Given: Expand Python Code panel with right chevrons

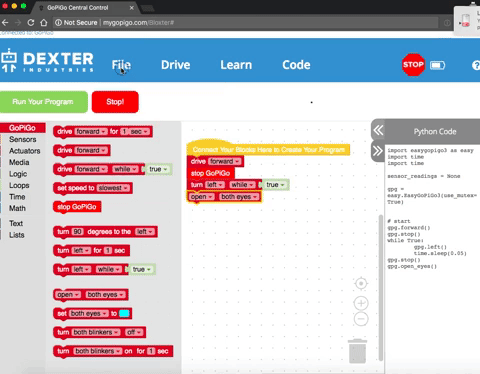Looking at the screenshot, I should [378, 151].
